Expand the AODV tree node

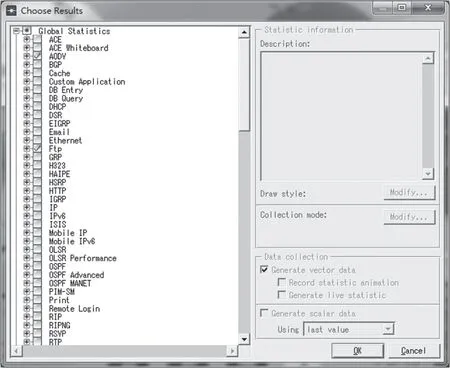(27, 56)
